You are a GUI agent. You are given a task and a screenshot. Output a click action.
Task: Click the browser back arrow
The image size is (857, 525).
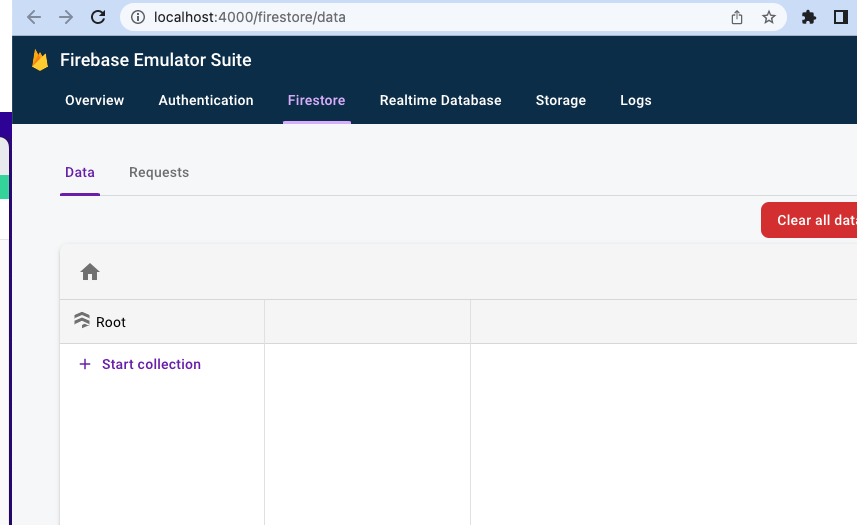[x=34, y=17]
